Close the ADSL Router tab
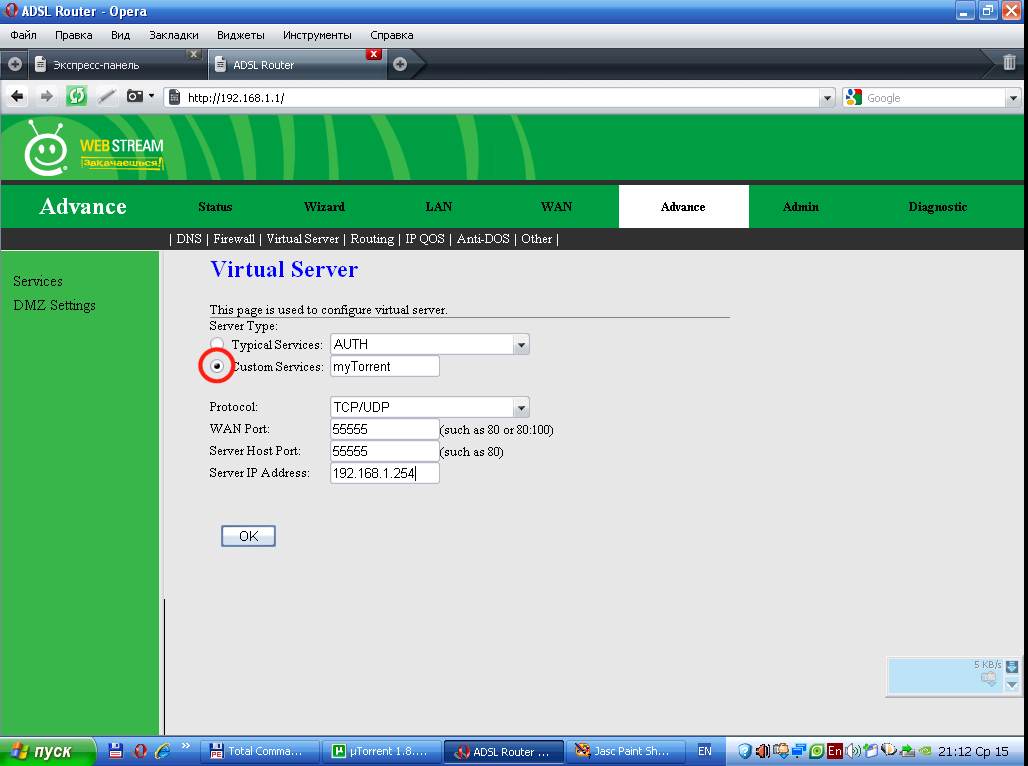Viewport: 1028px width, 766px height. point(374,54)
